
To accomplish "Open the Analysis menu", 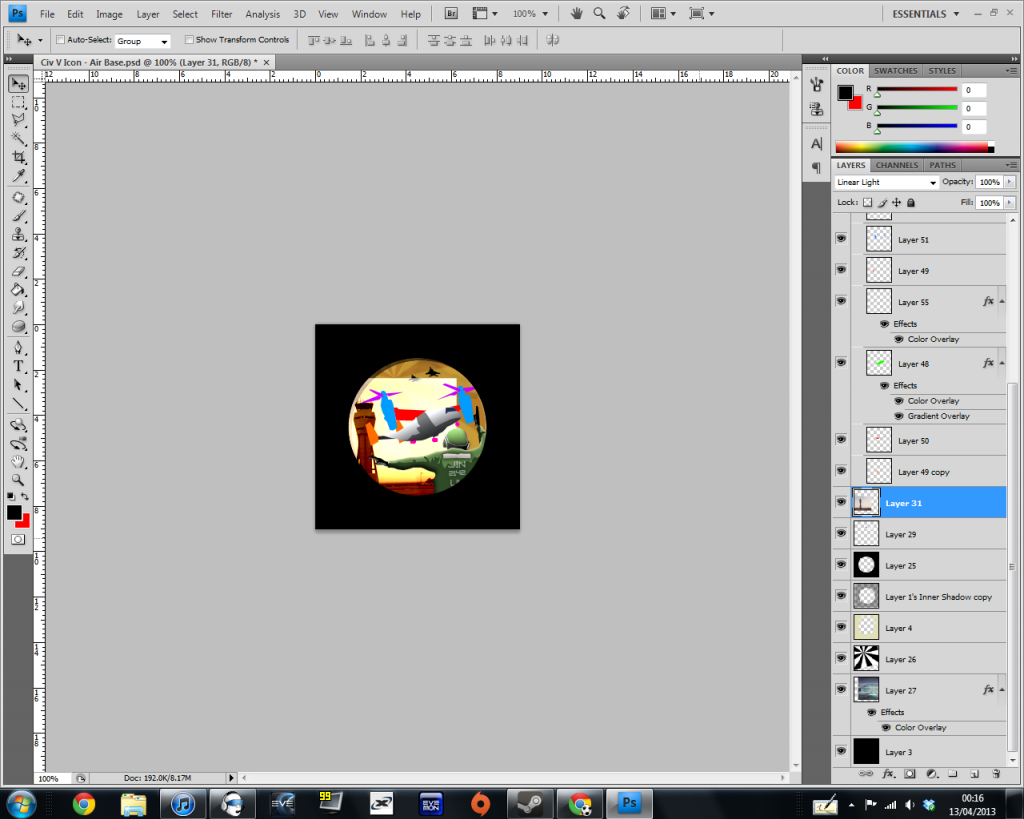I will (263, 14).
